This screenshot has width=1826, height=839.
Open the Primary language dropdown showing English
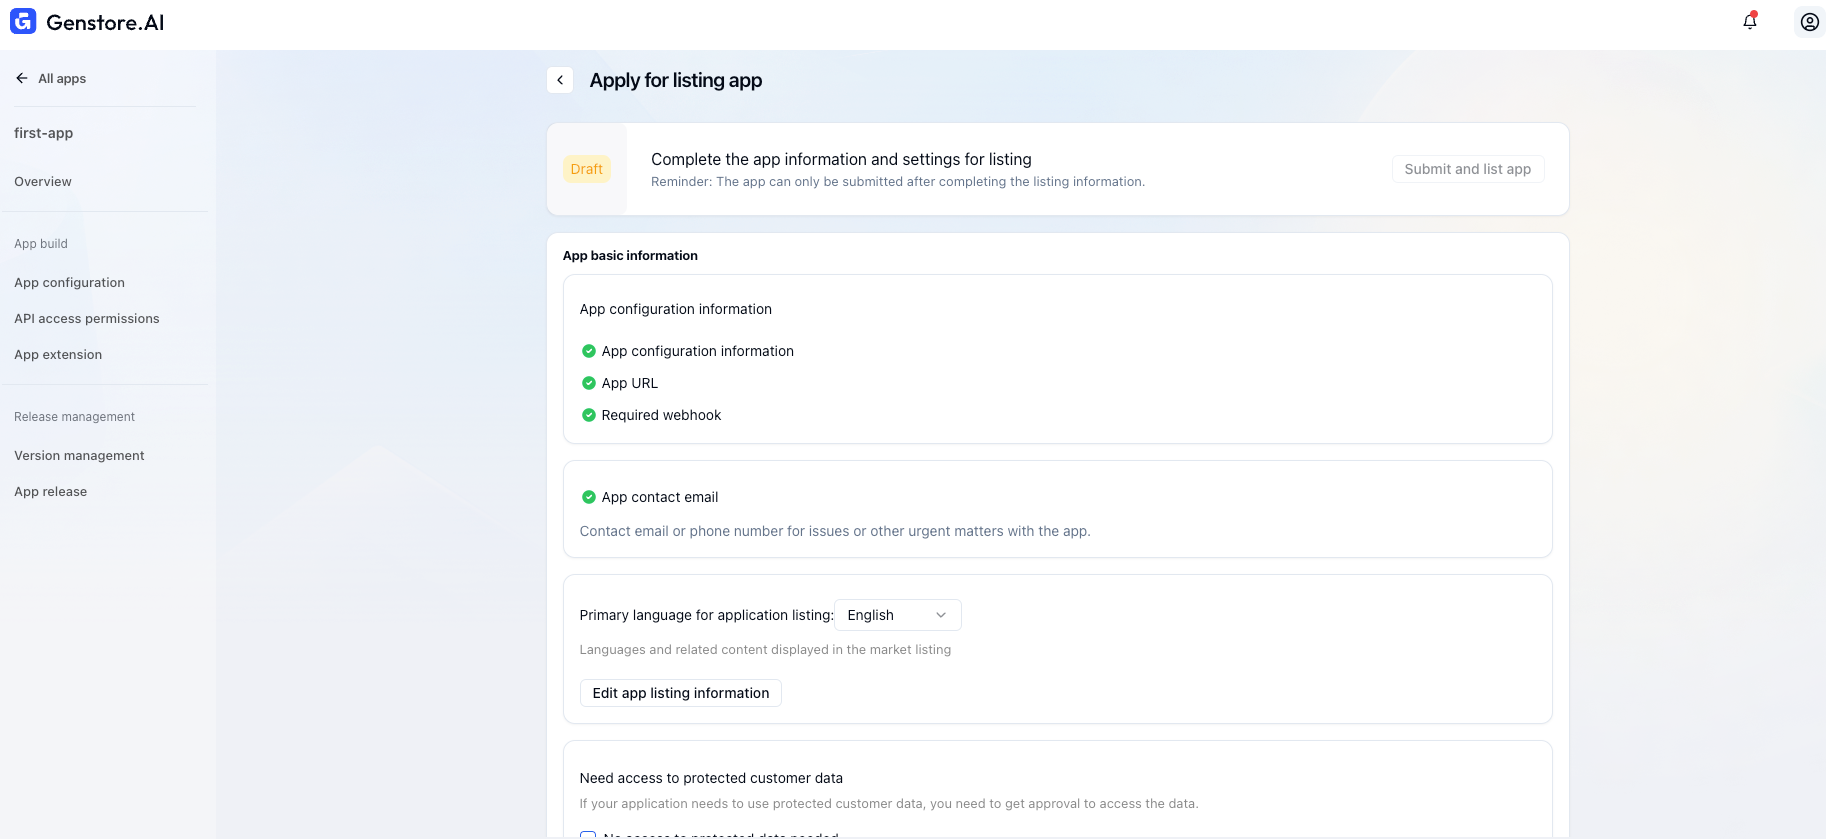(x=898, y=615)
